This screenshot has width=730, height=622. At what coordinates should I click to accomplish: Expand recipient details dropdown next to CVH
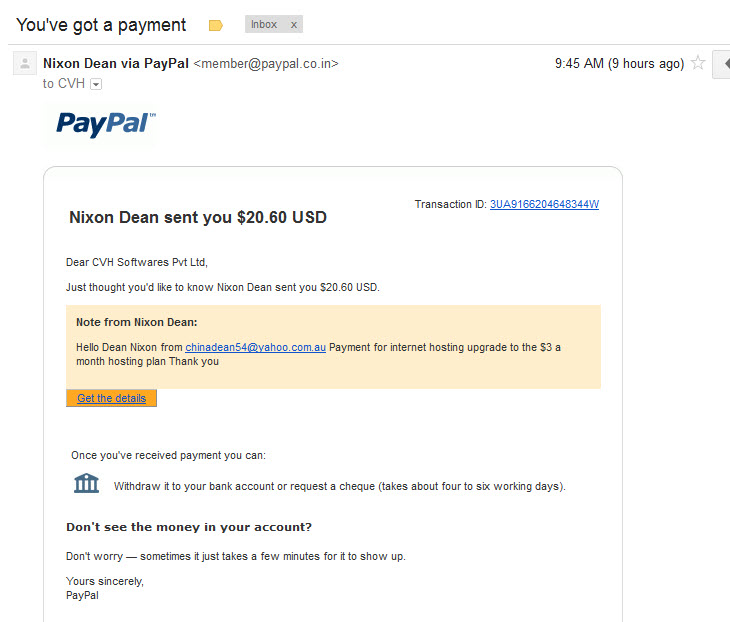coord(96,84)
